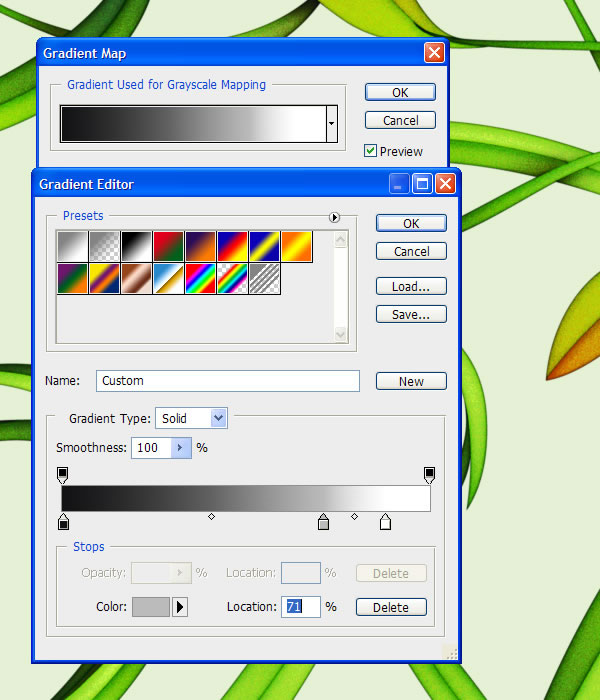
Task: Delete the selected color stop
Action: [391, 607]
